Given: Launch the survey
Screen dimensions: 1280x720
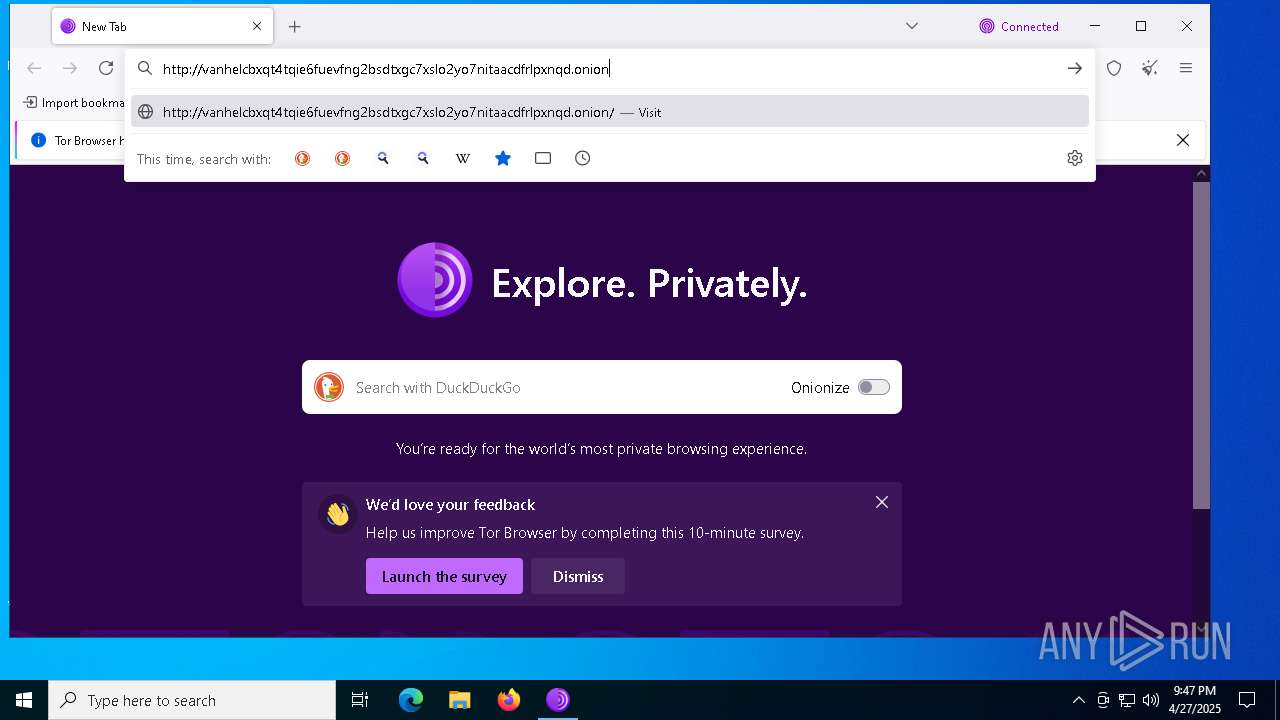Looking at the screenshot, I should [x=444, y=576].
